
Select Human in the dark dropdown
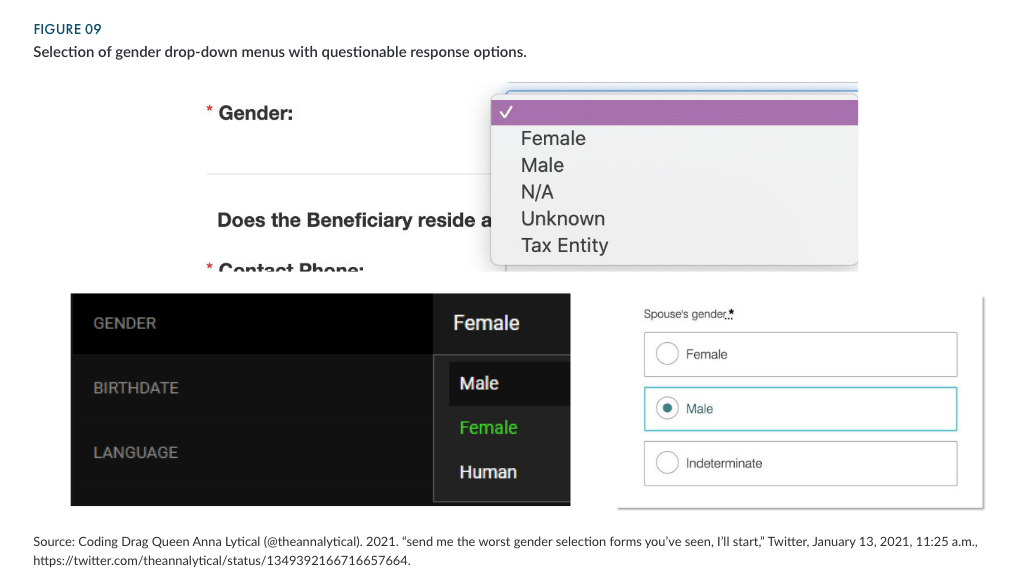click(x=488, y=472)
